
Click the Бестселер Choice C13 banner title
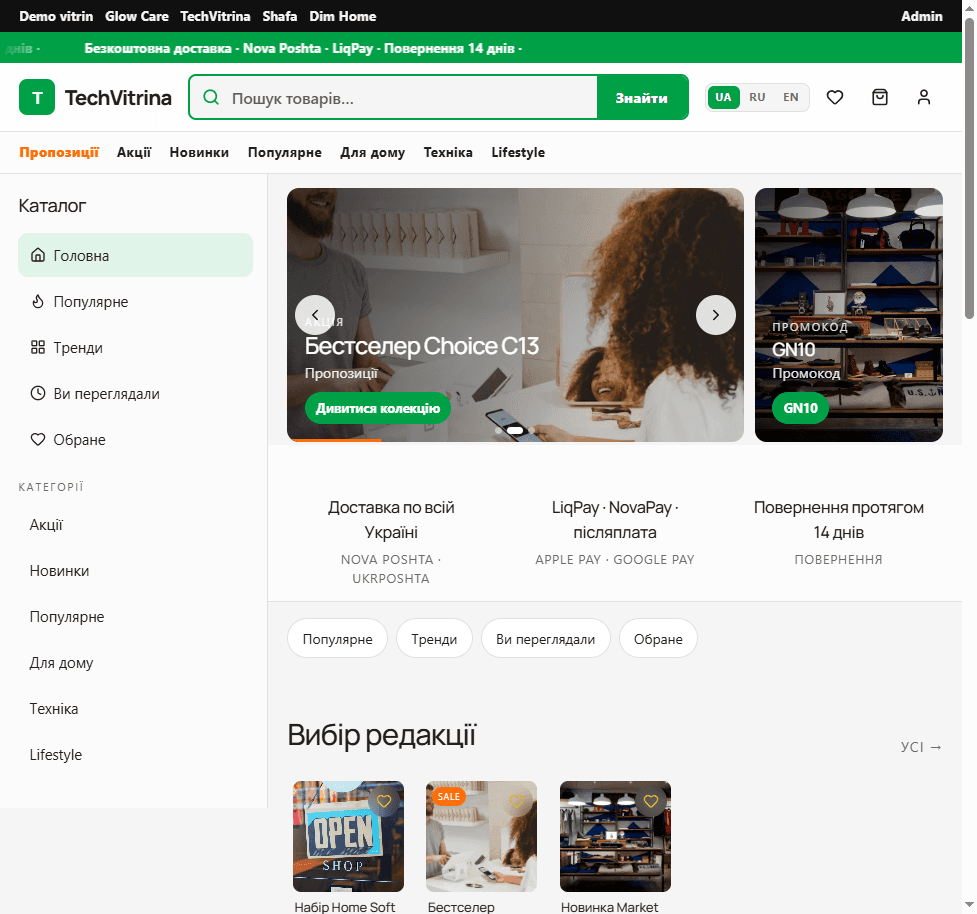pos(422,346)
